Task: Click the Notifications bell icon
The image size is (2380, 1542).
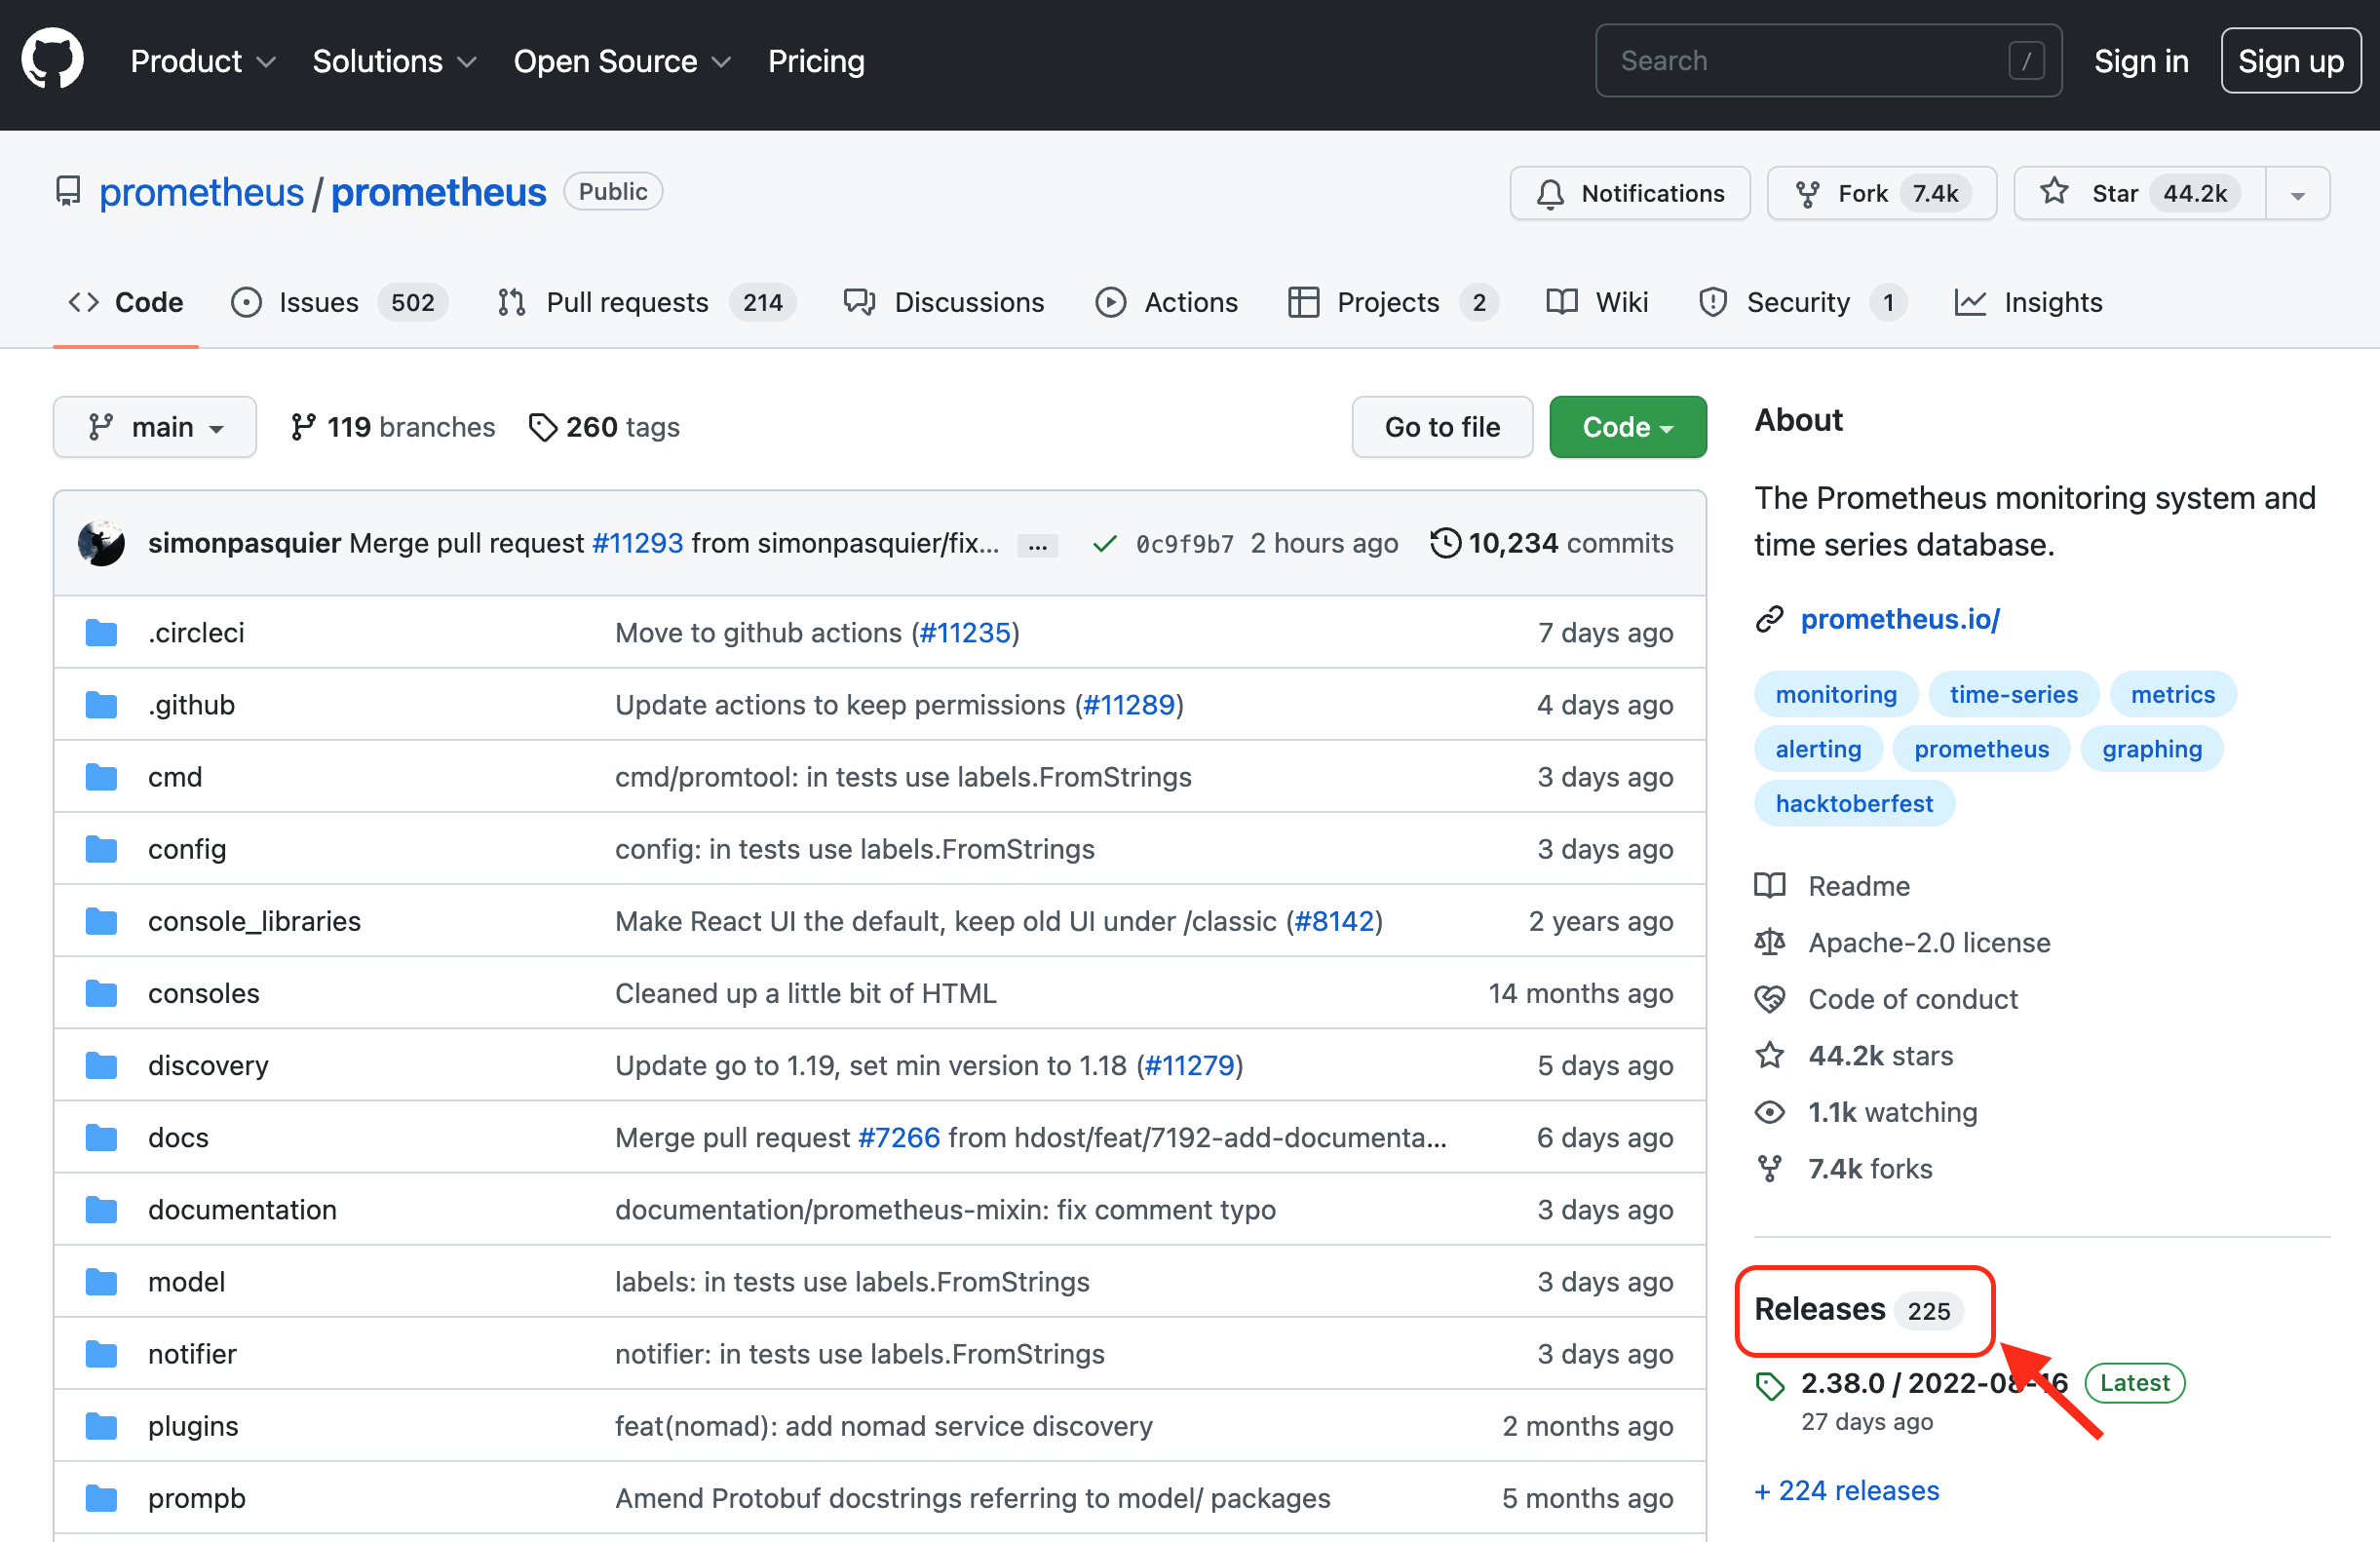Action: pos(1550,193)
